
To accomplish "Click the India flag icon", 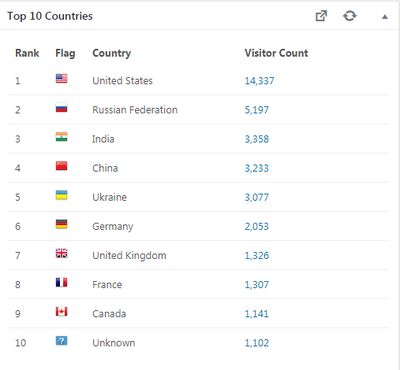I will point(61,137).
